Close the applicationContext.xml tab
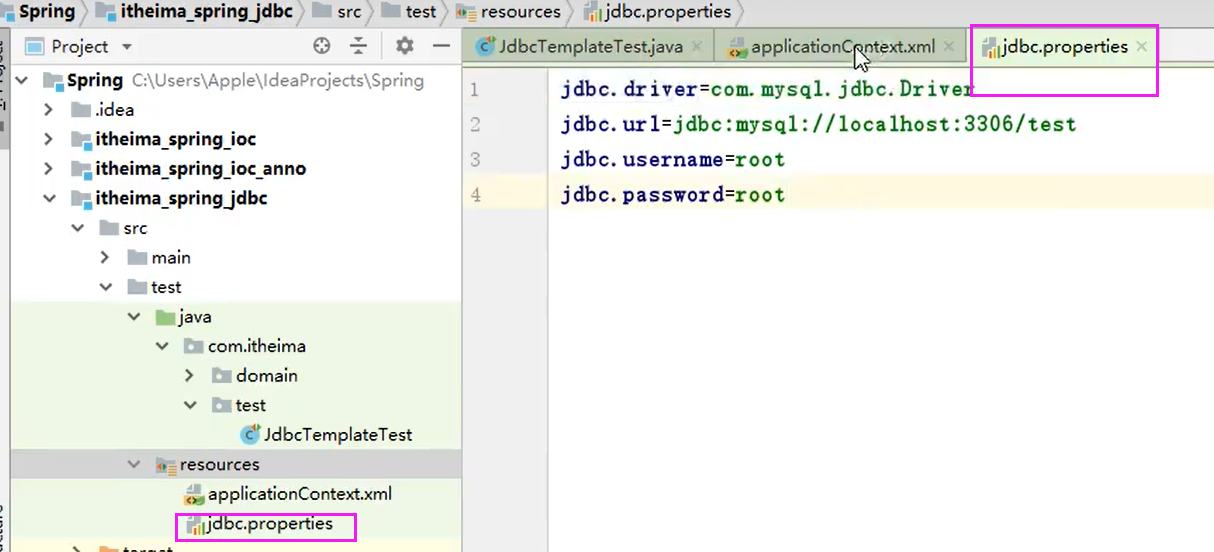 (x=949, y=46)
